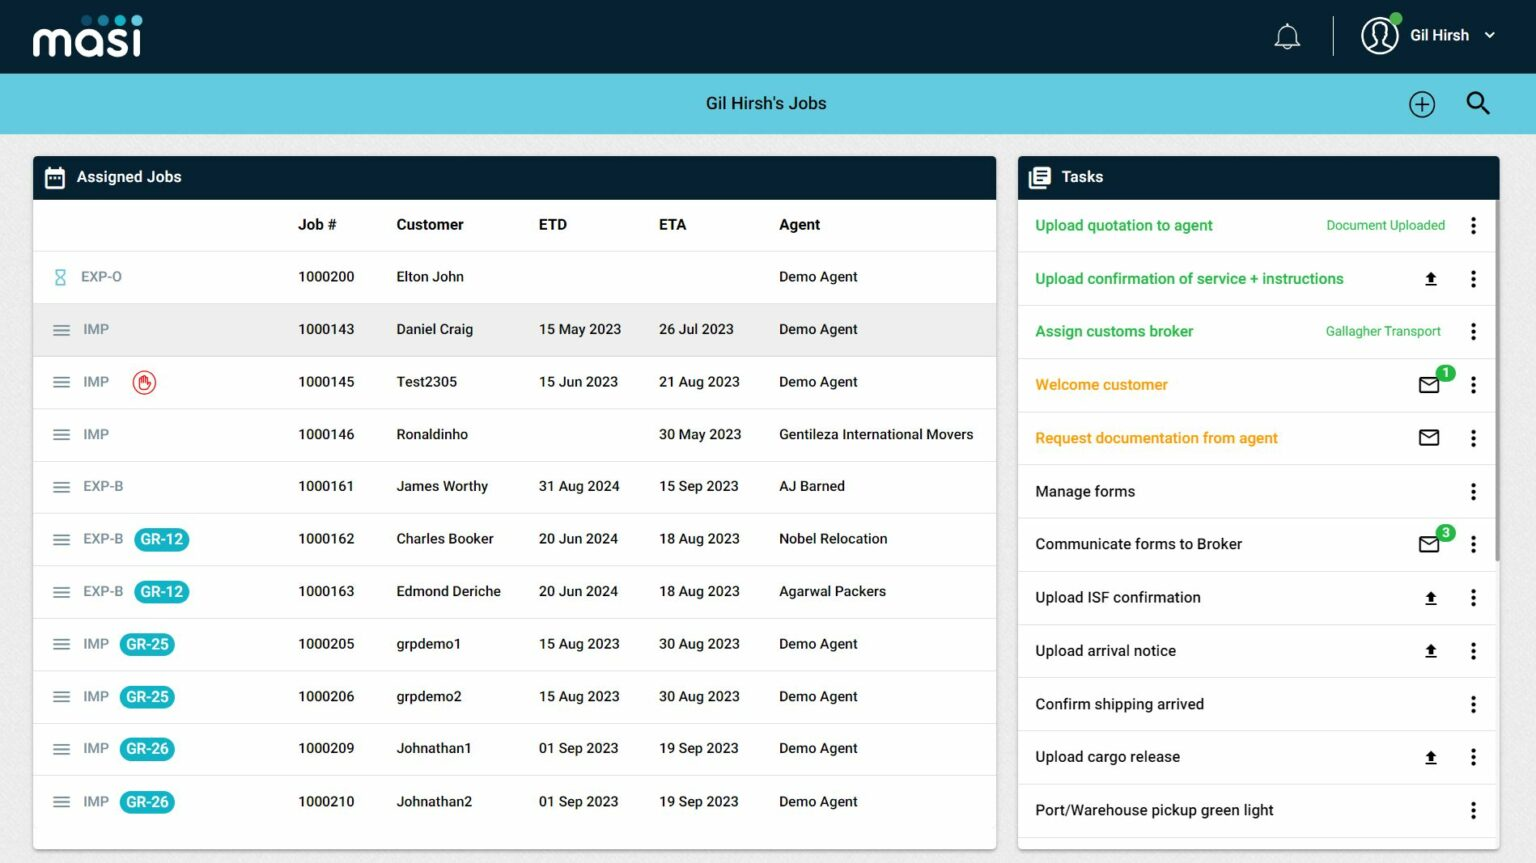Open the drag handle on Daniel Craig row

pos(61,330)
